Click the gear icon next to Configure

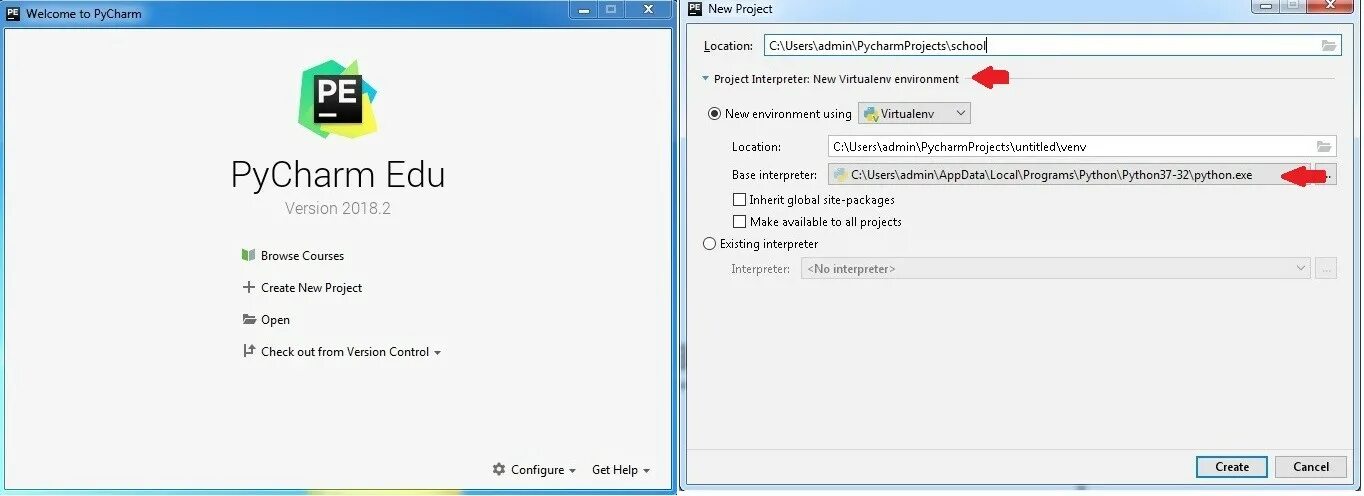[x=499, y=469]
